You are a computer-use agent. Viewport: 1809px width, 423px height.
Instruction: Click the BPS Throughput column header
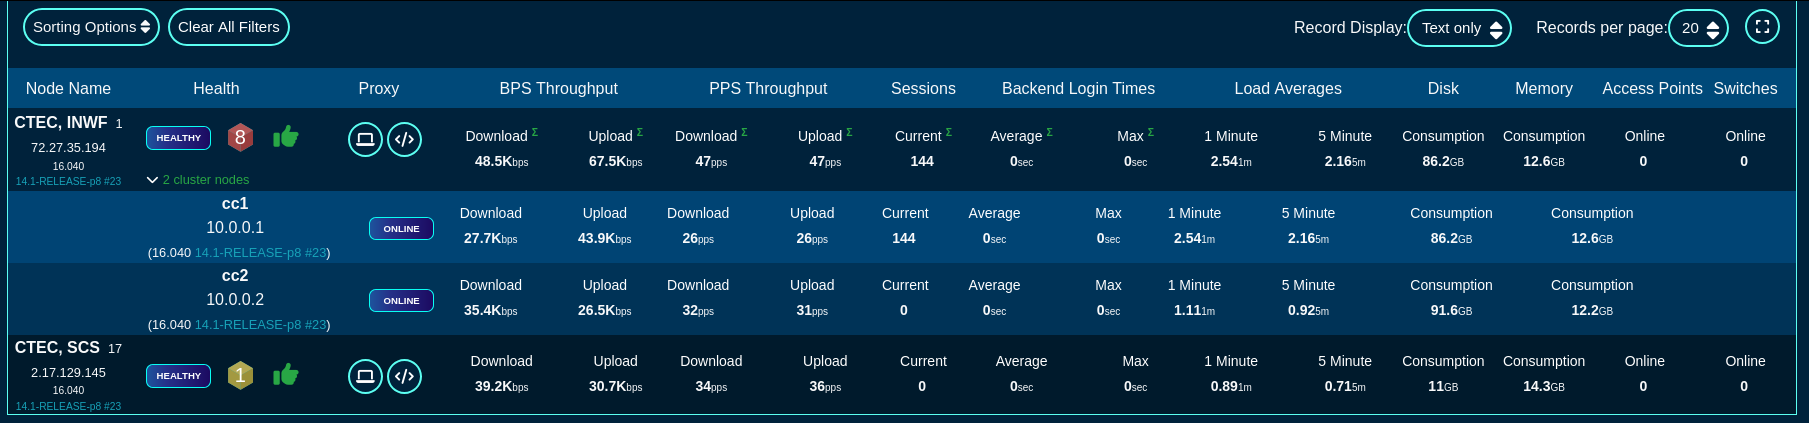coord(558,88)
